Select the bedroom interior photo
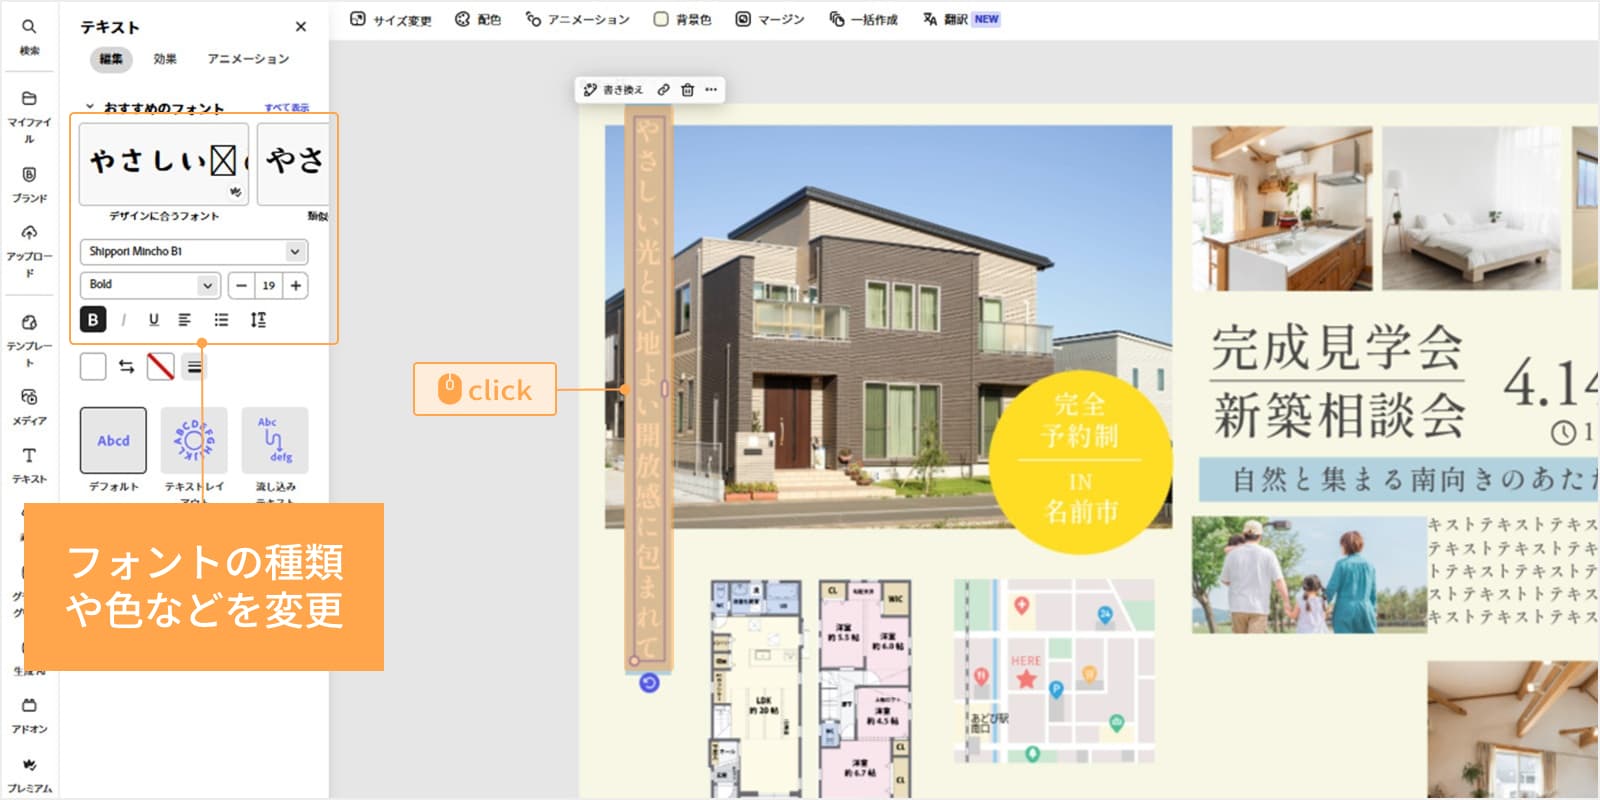The height and width of the screenshot is (800, 1600). click(1471, 208)
